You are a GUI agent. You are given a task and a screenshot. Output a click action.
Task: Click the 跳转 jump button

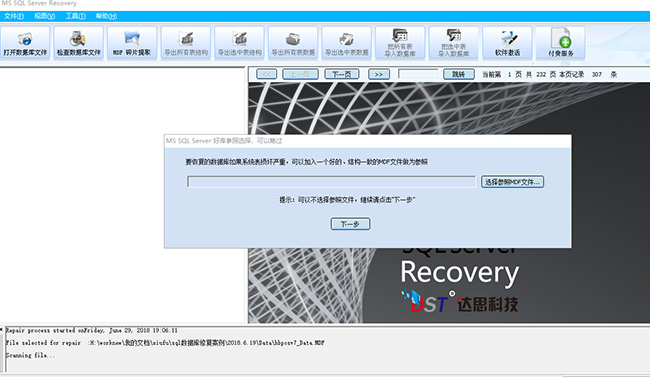[x=458, y=74]
